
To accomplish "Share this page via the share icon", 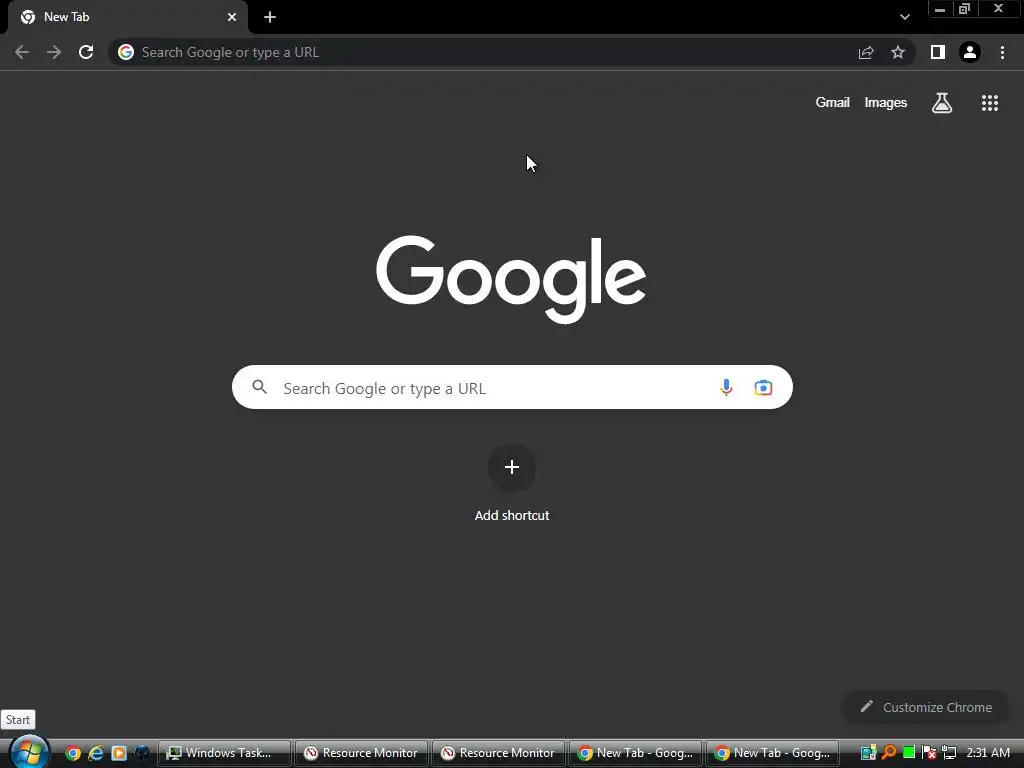I will click(866, 52).
